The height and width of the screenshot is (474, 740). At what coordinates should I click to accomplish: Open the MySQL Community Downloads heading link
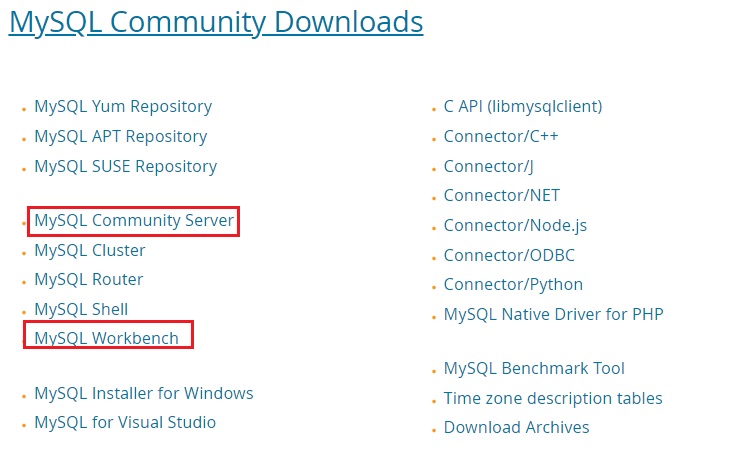click(216, 22)
